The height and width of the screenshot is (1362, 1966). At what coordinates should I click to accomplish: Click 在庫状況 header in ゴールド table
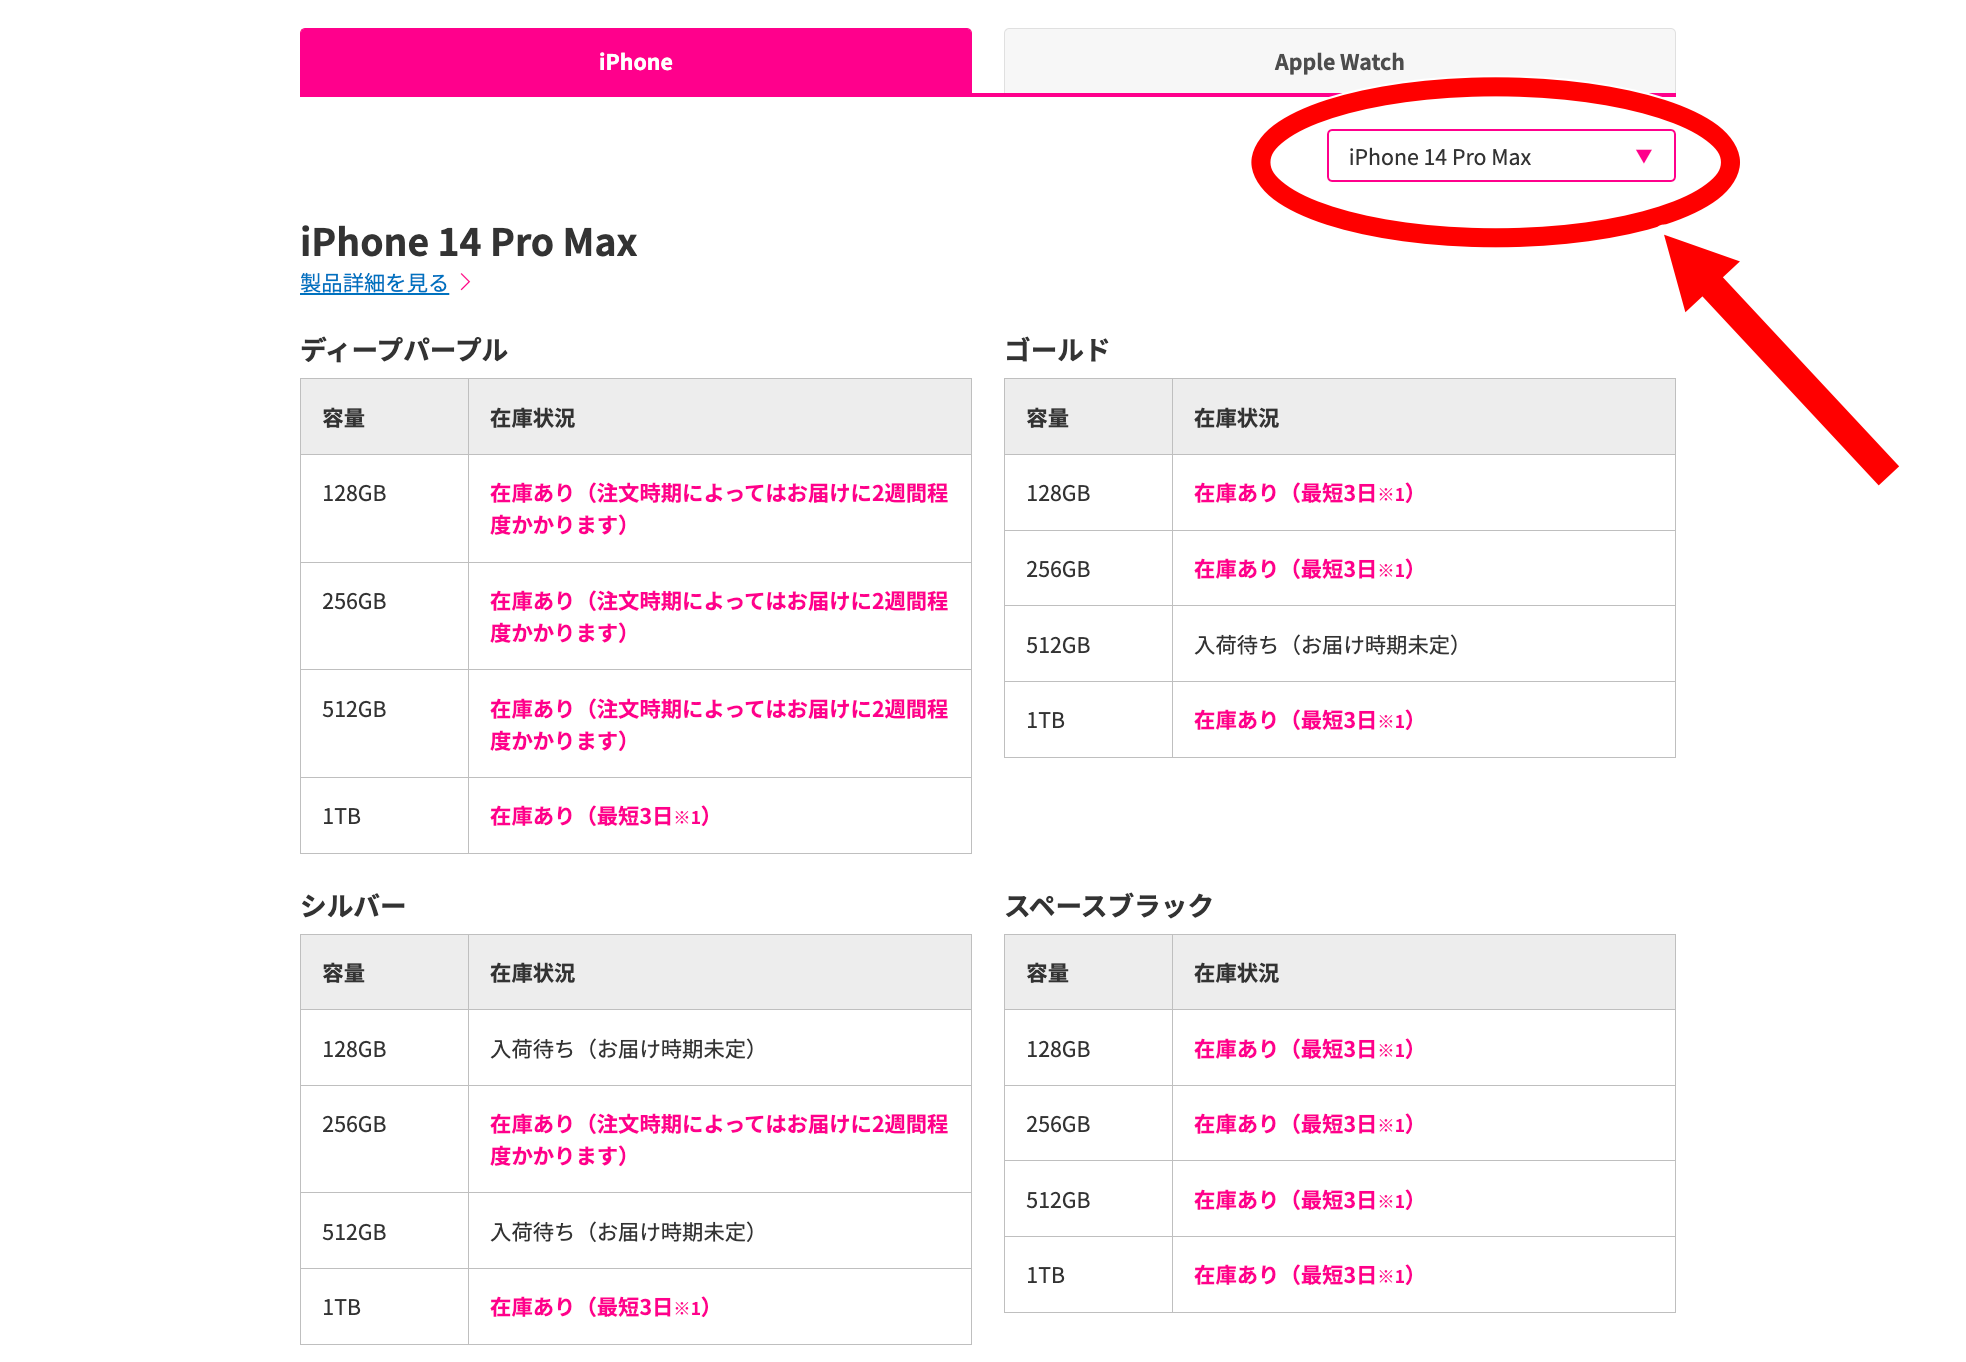click(1424, 417)
